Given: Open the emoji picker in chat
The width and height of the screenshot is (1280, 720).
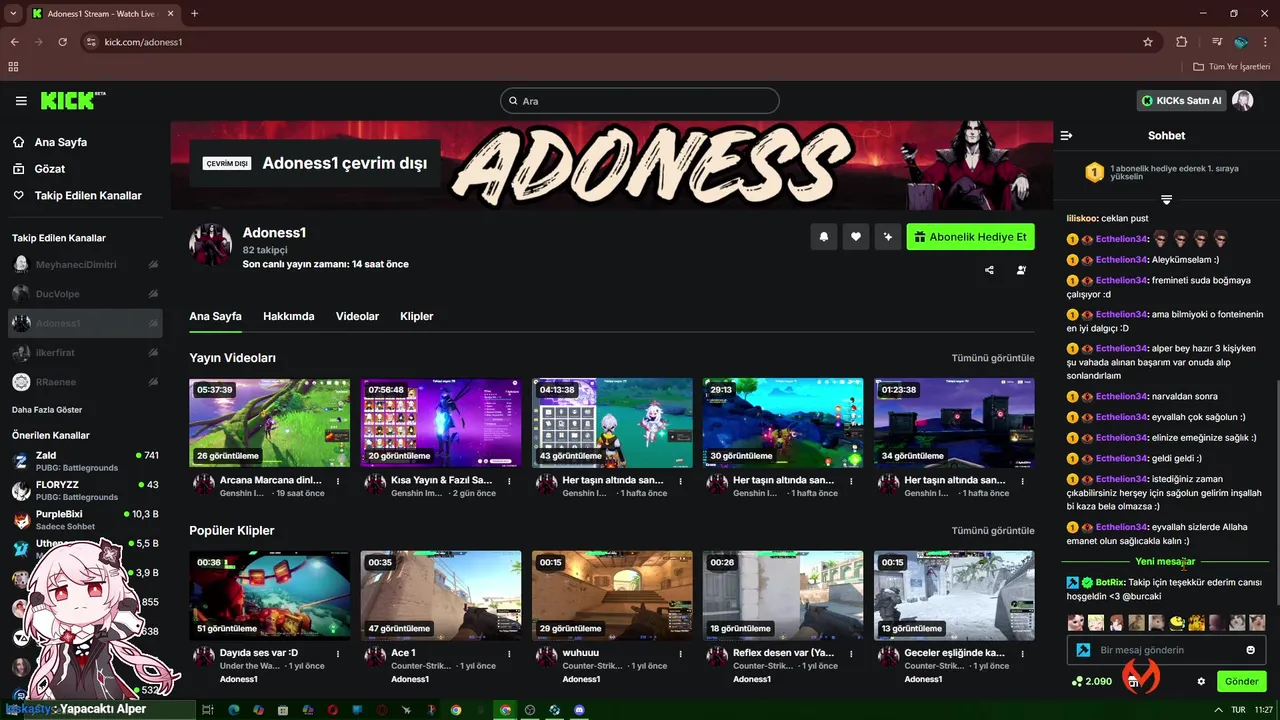Looking at the screenshot, I should (1250, 650).
